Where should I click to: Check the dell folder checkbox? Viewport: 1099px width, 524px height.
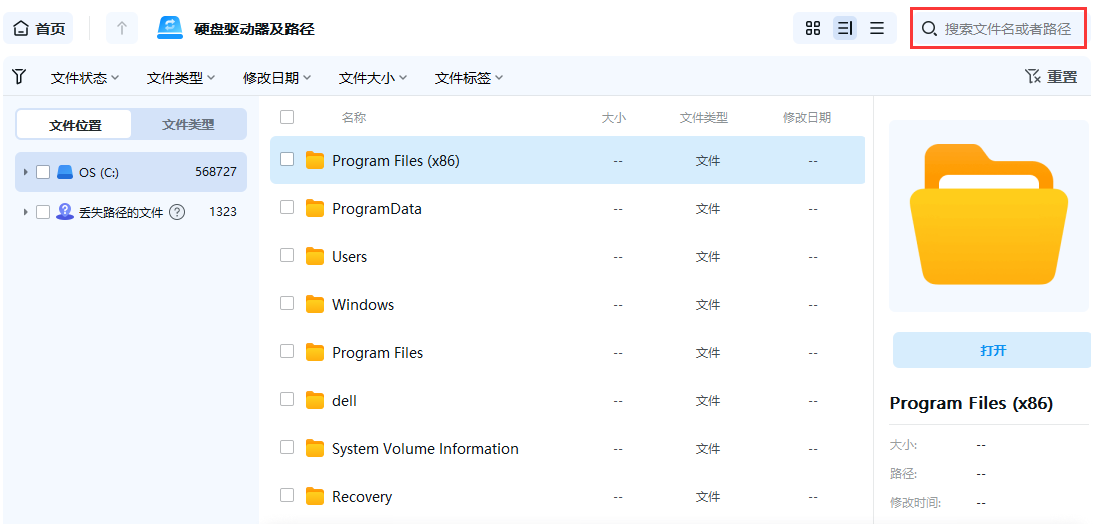click(287, 399)
